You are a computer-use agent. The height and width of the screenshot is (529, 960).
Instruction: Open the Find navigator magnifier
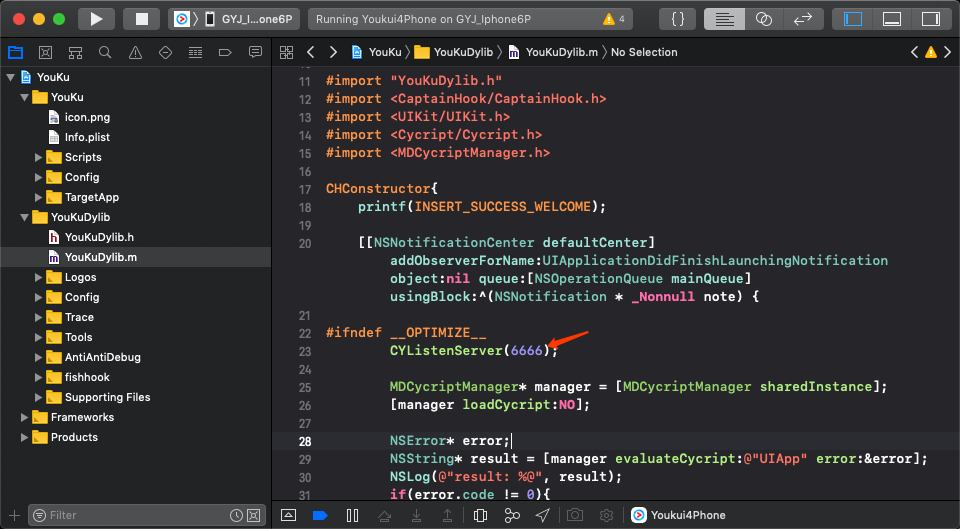[105, 53]
